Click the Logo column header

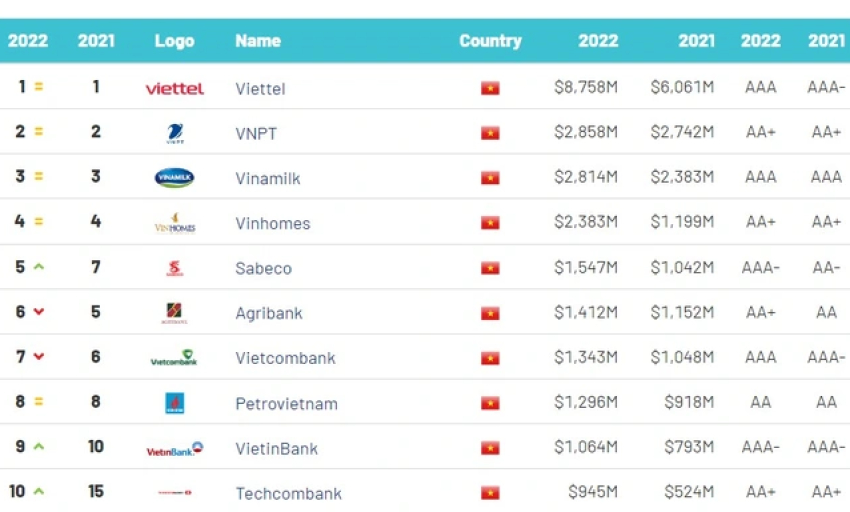pyautogui.click(x=175, y=41)
